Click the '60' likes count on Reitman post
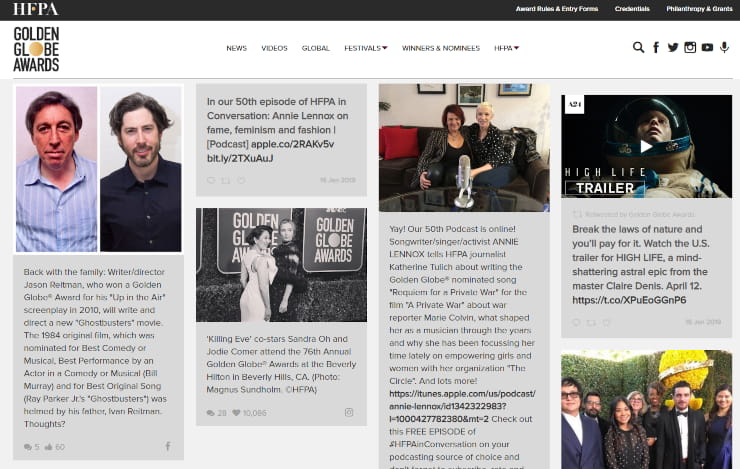This screenshot has height=469, width=740. tap(60, 447)
